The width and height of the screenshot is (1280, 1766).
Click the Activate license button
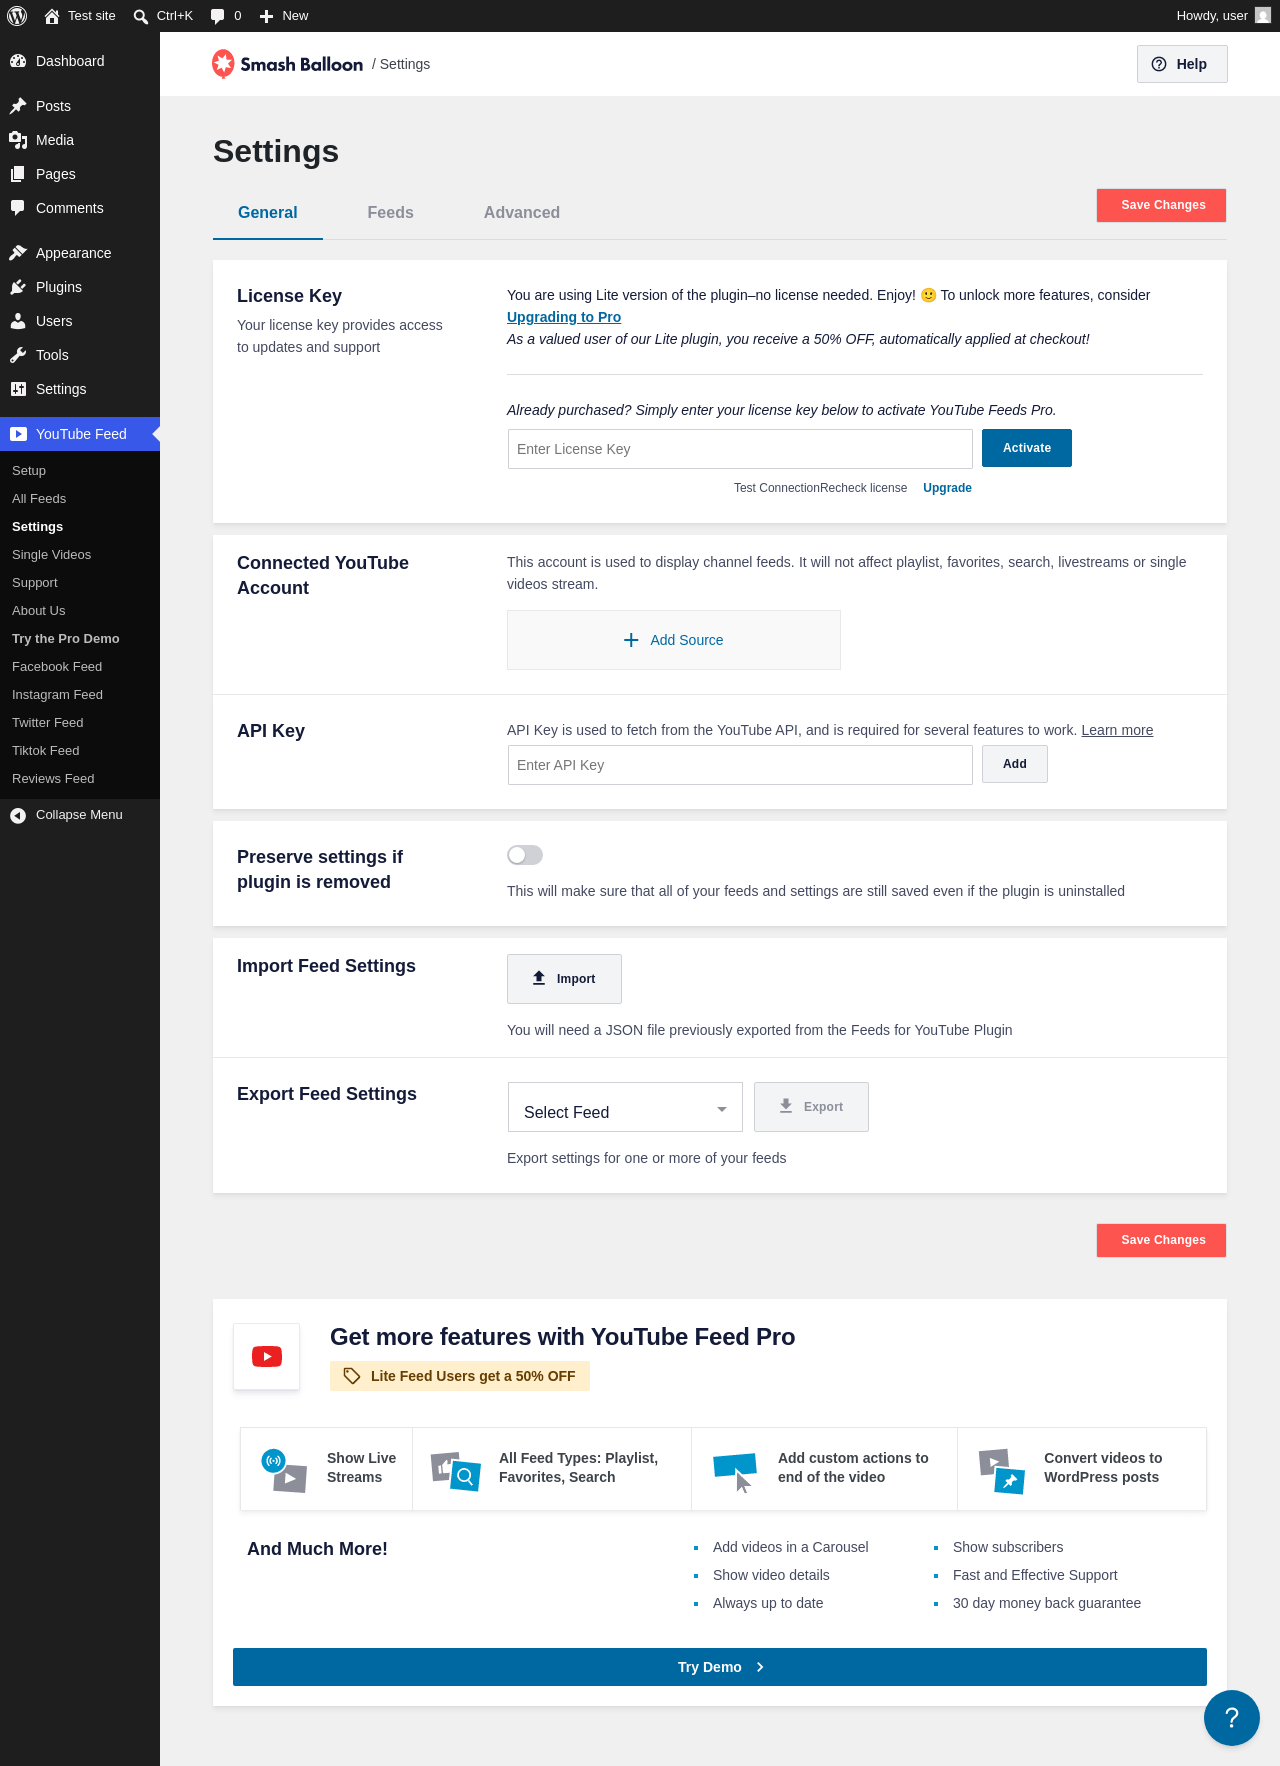[1027, 448]
